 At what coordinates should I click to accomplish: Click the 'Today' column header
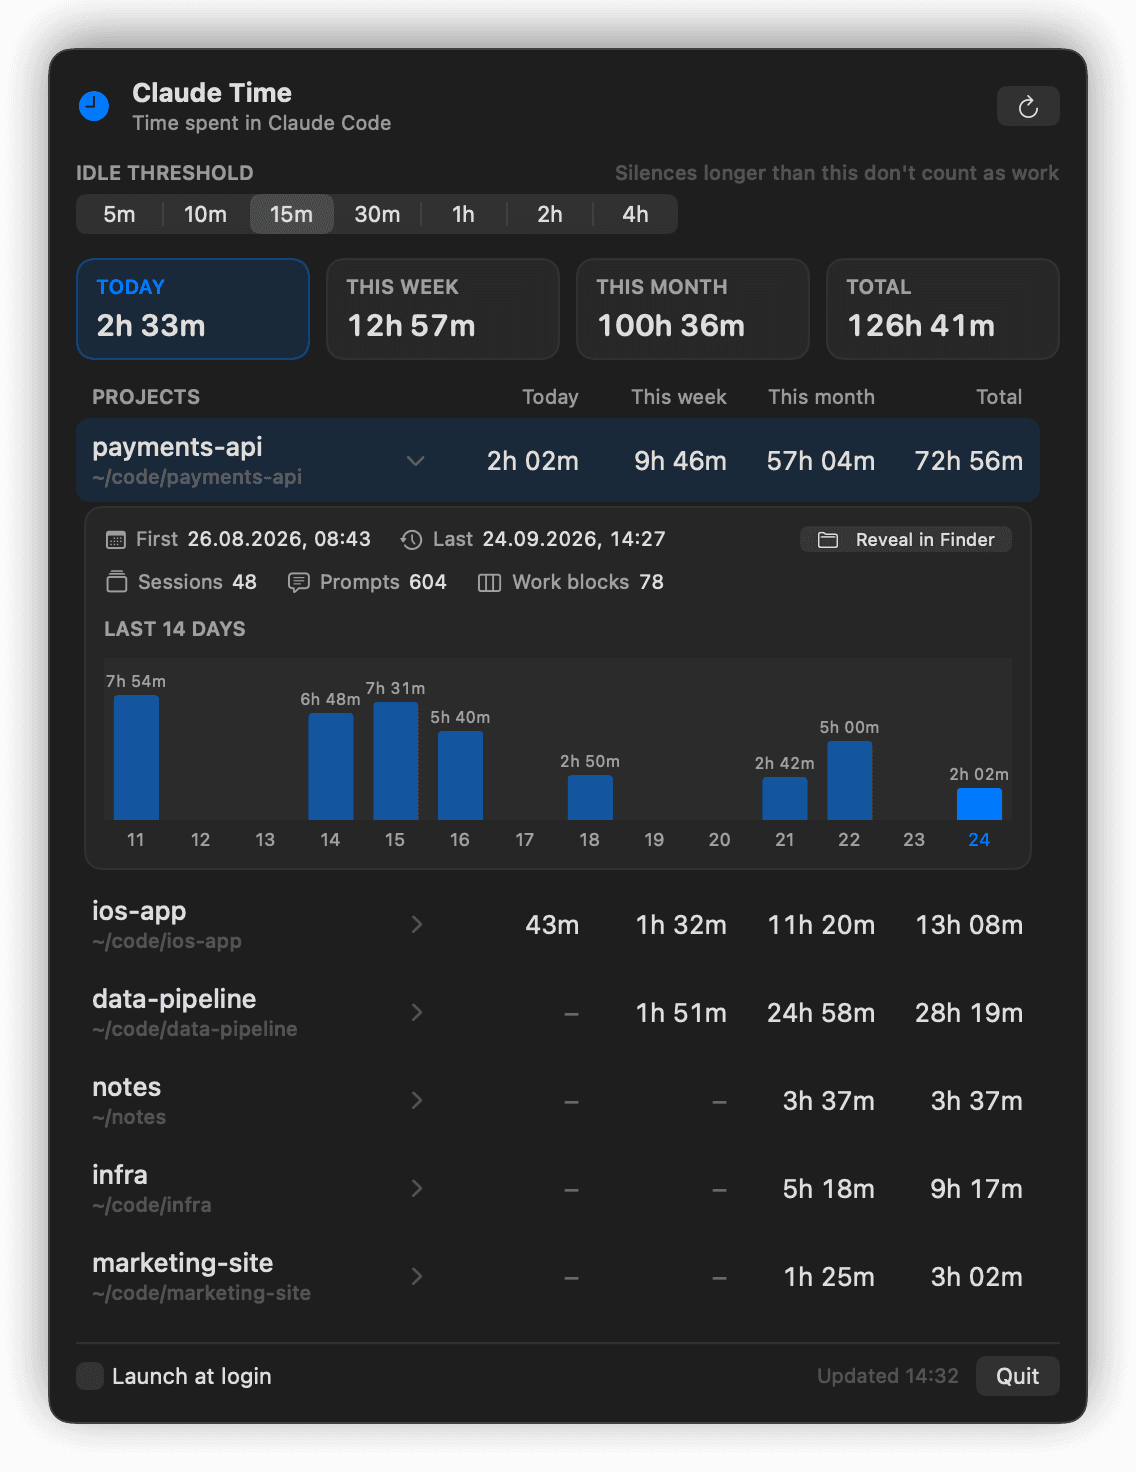pyautogui.click(x=550, y=397)
